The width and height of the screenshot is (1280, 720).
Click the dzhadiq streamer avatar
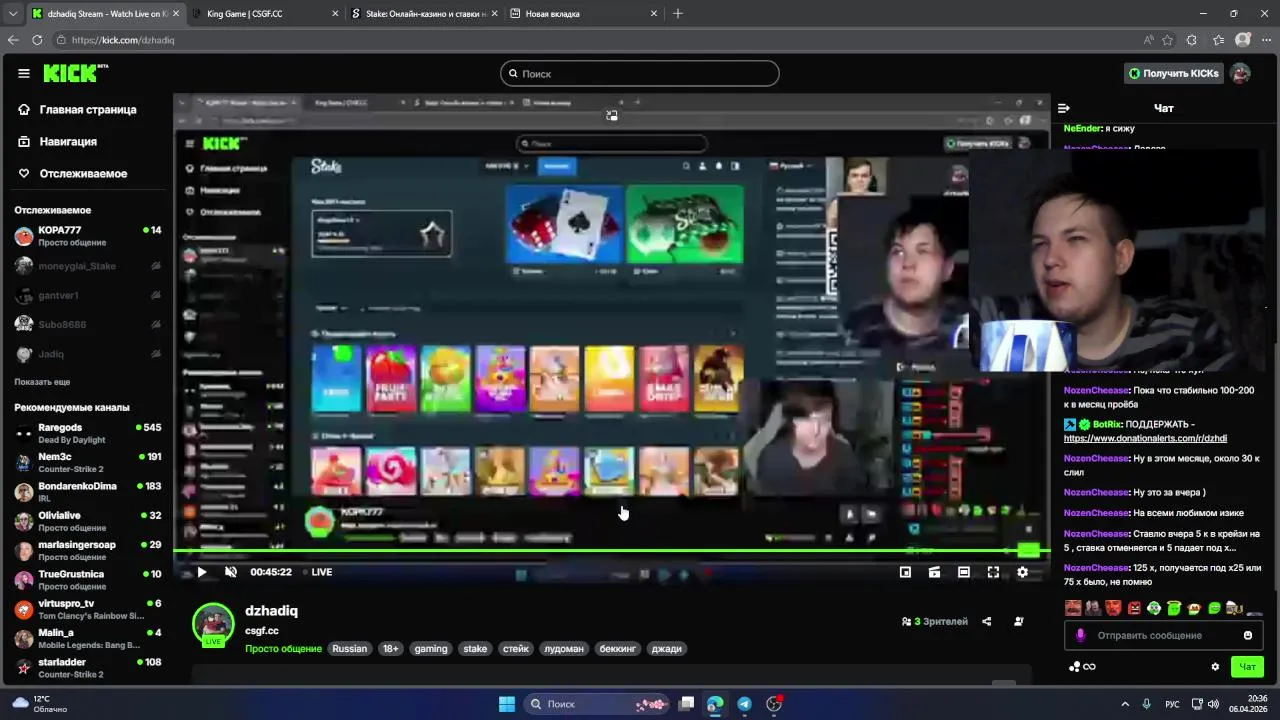coord(213,624)
